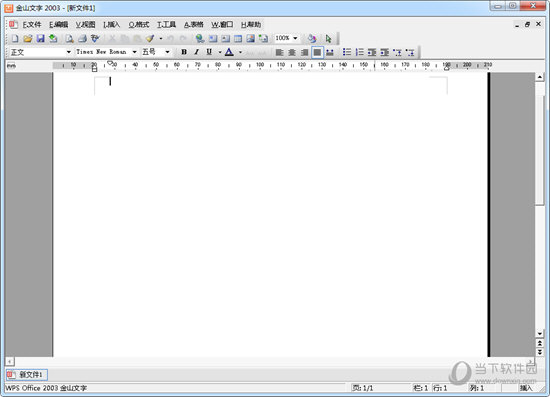Toggle justified alignment button
The image size is (550, 397).
(x=317, y=52)
